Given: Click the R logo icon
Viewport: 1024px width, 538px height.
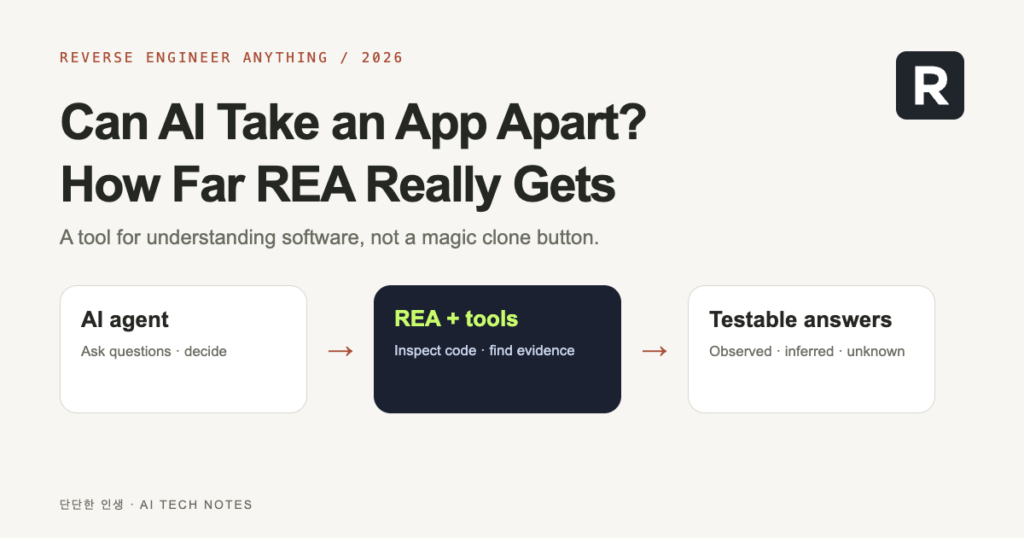Looking at the screenshot, I should pos(930,86).
